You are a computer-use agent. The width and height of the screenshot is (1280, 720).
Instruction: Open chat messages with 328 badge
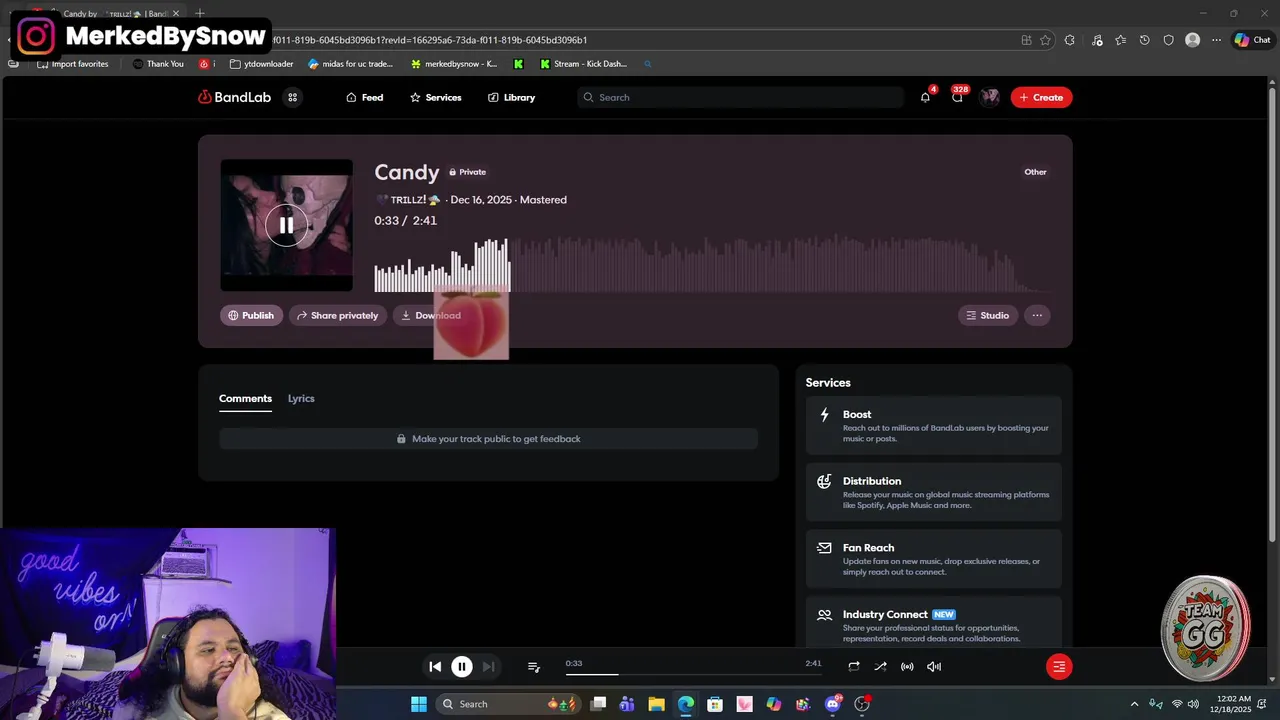(958, 97)
